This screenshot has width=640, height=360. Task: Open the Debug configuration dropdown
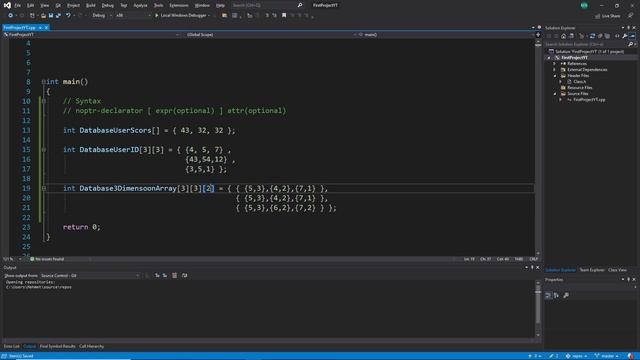(x=102, y=16)
